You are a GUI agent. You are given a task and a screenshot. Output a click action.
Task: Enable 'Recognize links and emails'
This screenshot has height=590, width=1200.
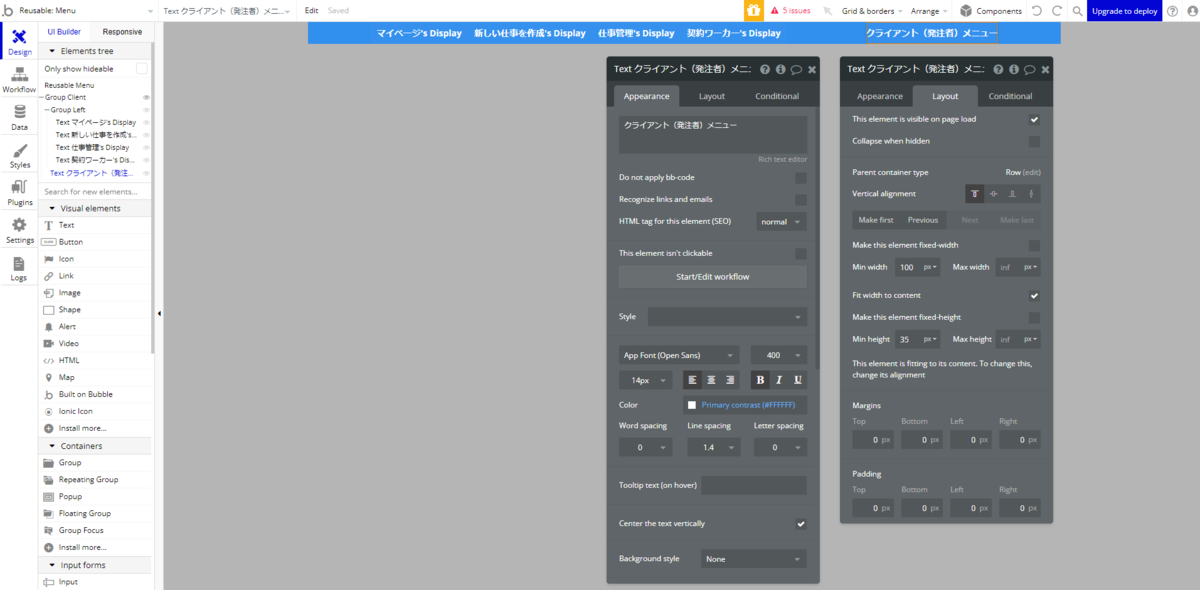[x=801, y=200]
